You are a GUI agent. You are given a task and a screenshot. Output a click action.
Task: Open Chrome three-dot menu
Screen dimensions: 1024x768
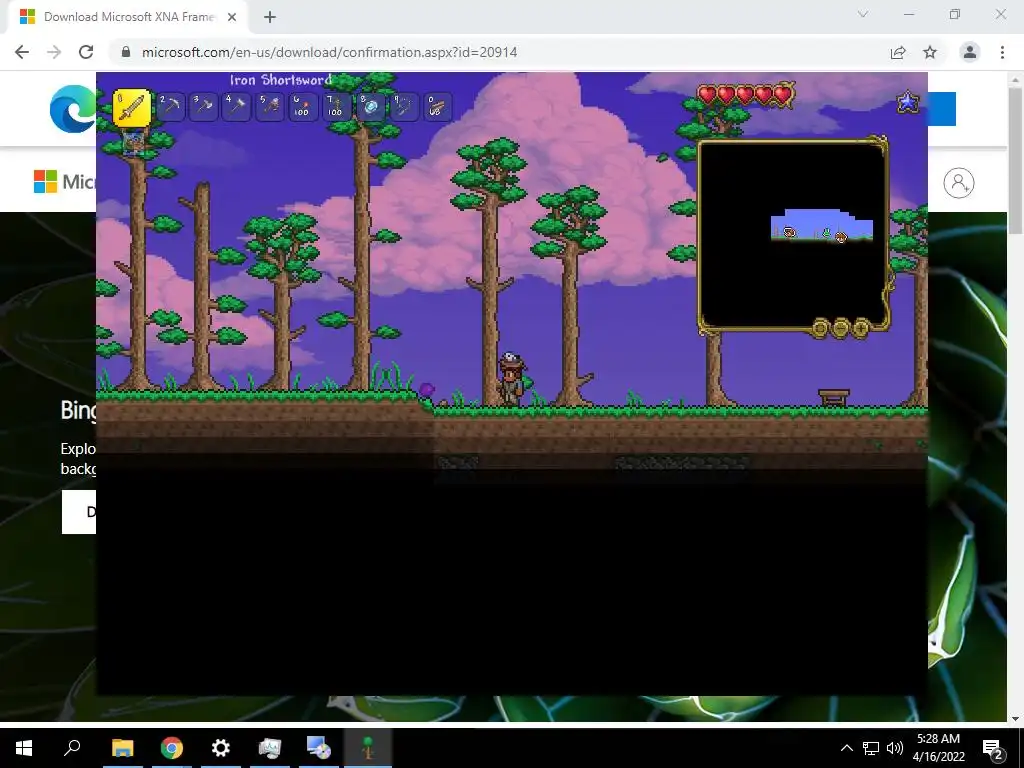(1002, 52)
